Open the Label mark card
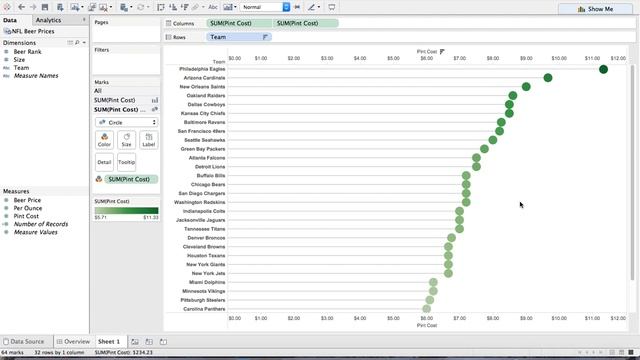The height and width of the screenshot is (360, 640). [x=149, y=140]
